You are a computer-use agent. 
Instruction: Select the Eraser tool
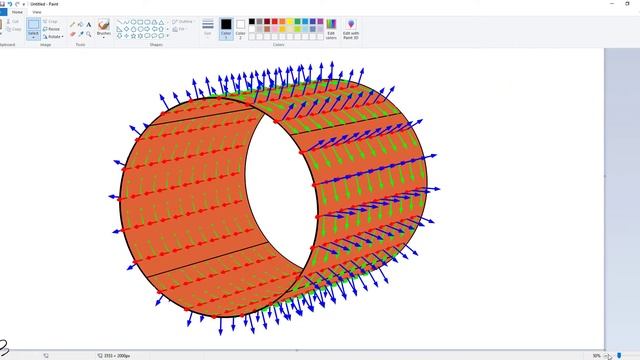tap(73, 34)
